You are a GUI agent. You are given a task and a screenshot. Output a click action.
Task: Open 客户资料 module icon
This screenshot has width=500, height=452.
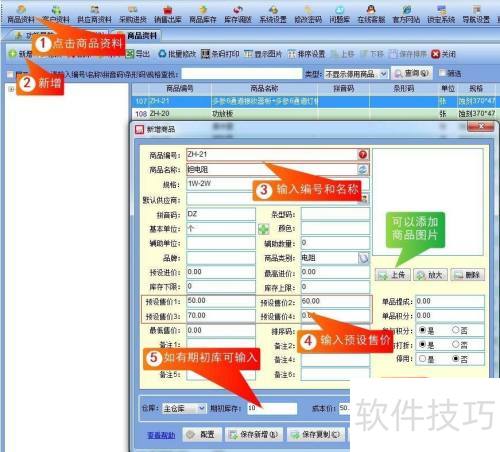(x=56, y=14)
